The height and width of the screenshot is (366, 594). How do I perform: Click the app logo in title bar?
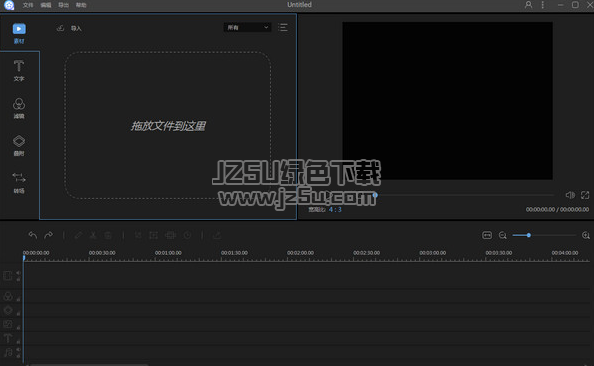9,5
